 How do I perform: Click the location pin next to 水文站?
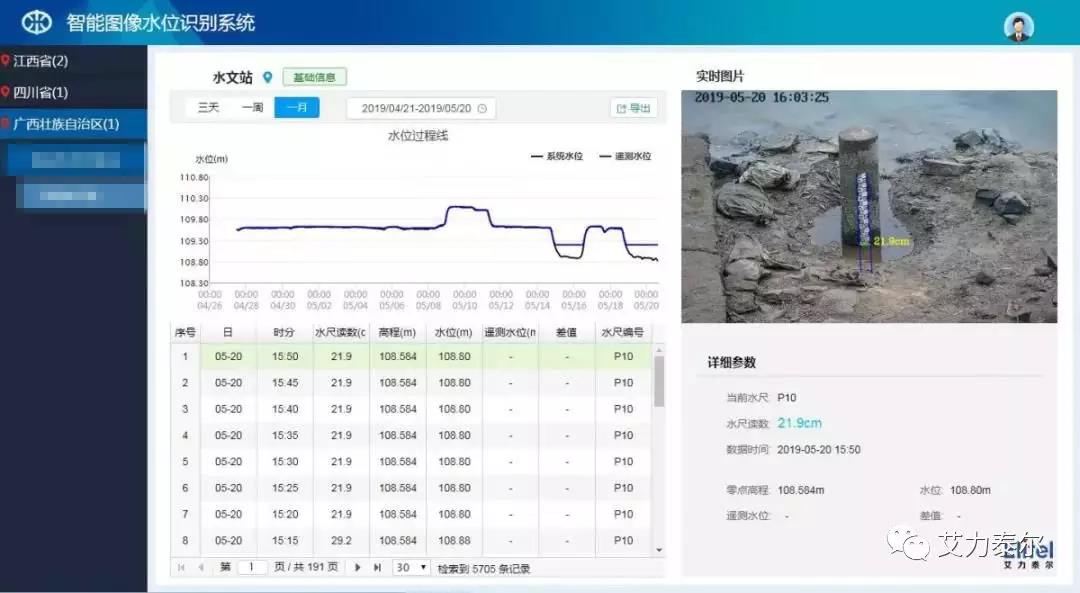point(267,78)
